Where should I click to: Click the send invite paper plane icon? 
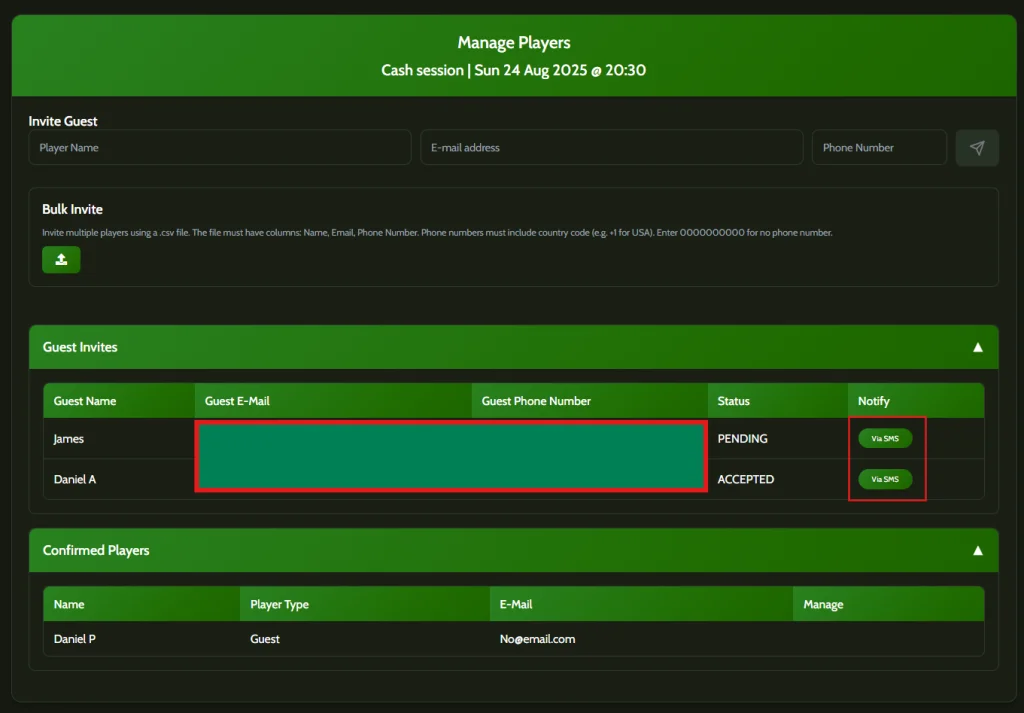coord(977,148)
